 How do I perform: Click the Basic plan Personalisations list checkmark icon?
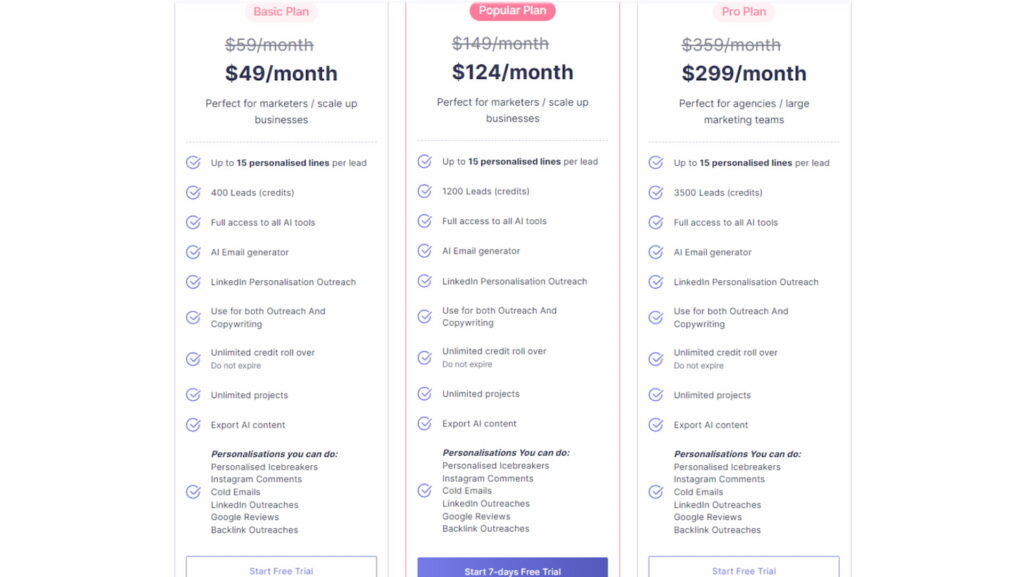pos(193,492)
